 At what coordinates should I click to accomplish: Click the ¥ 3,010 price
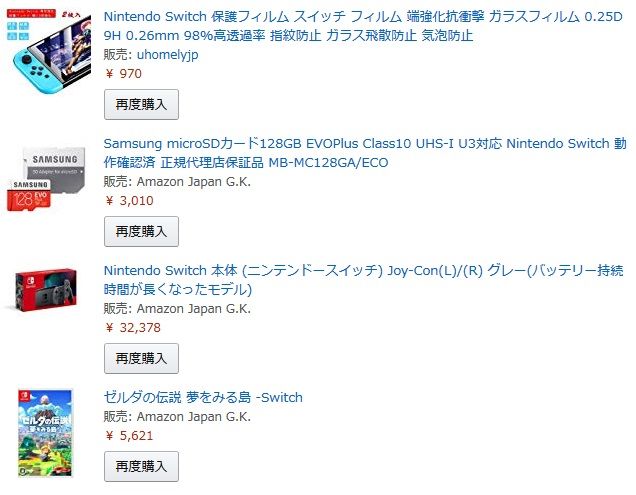coord(129,200)
